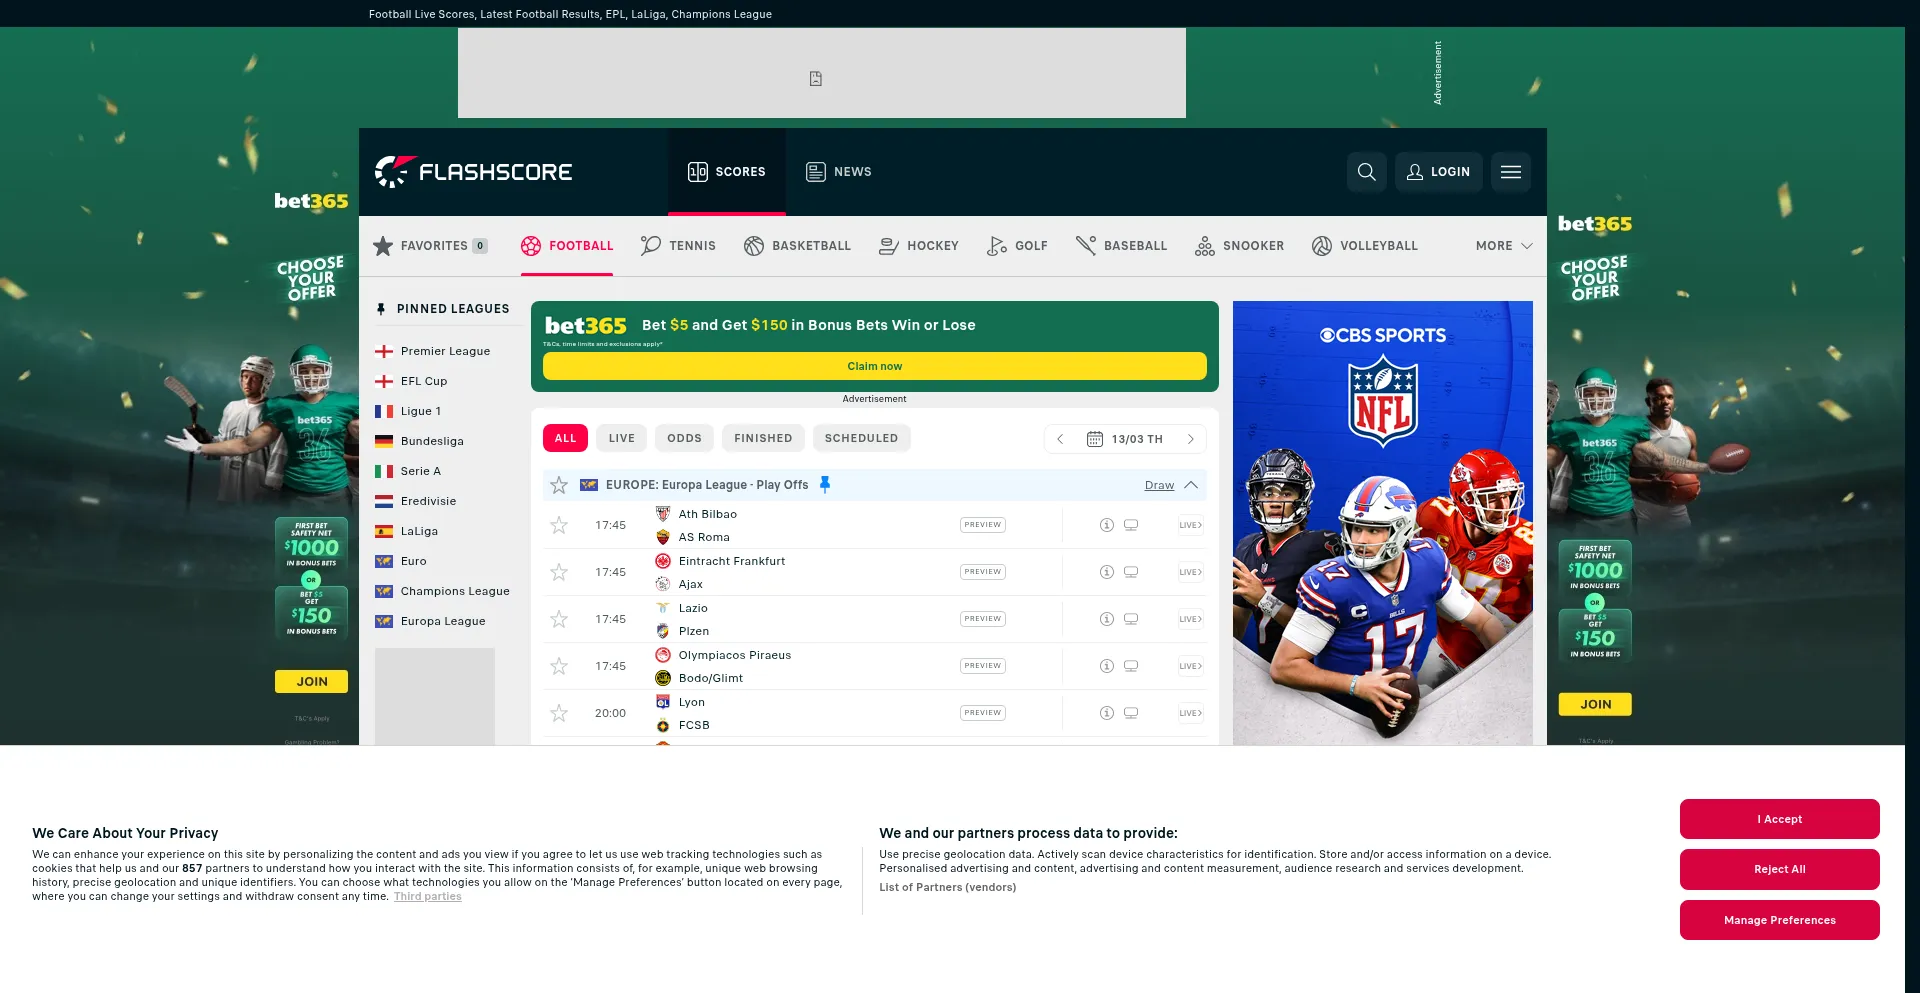Favorite the Lazio vs Plzen match
The height and width of the screenshot is (993, 1920).
click(559, 619)
